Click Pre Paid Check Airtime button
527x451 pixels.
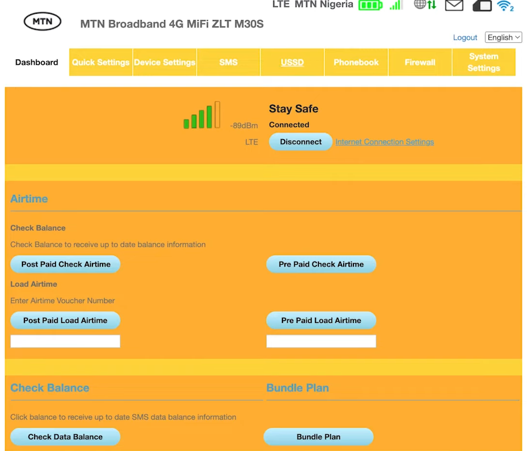point(321,264)
